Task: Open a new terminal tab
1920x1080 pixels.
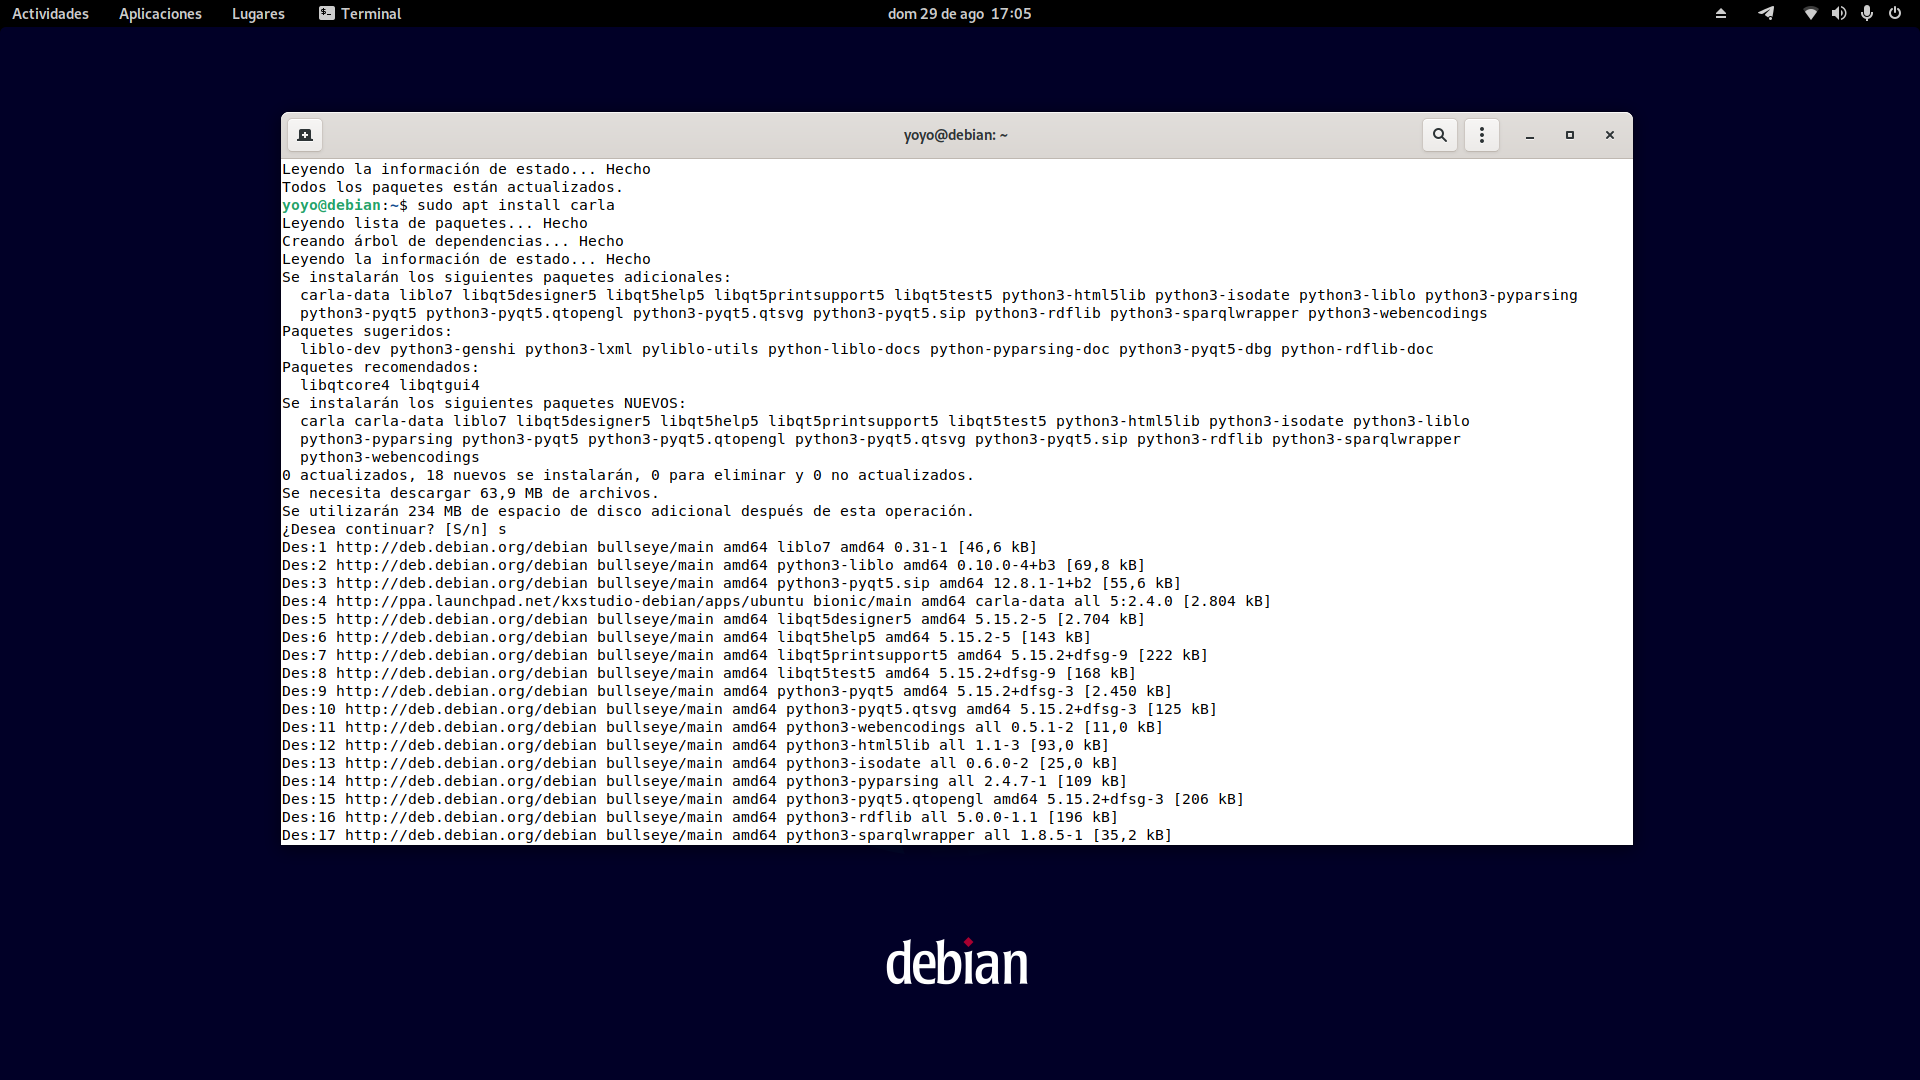Action: [x=305, y=135]
